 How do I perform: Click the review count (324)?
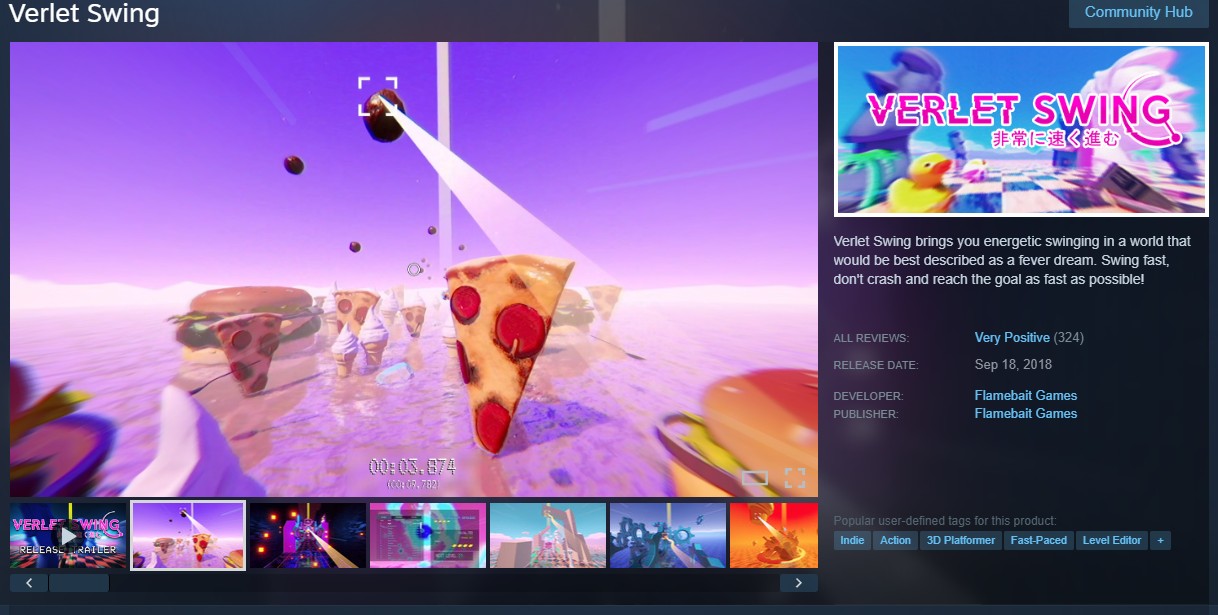[1069, 338]
